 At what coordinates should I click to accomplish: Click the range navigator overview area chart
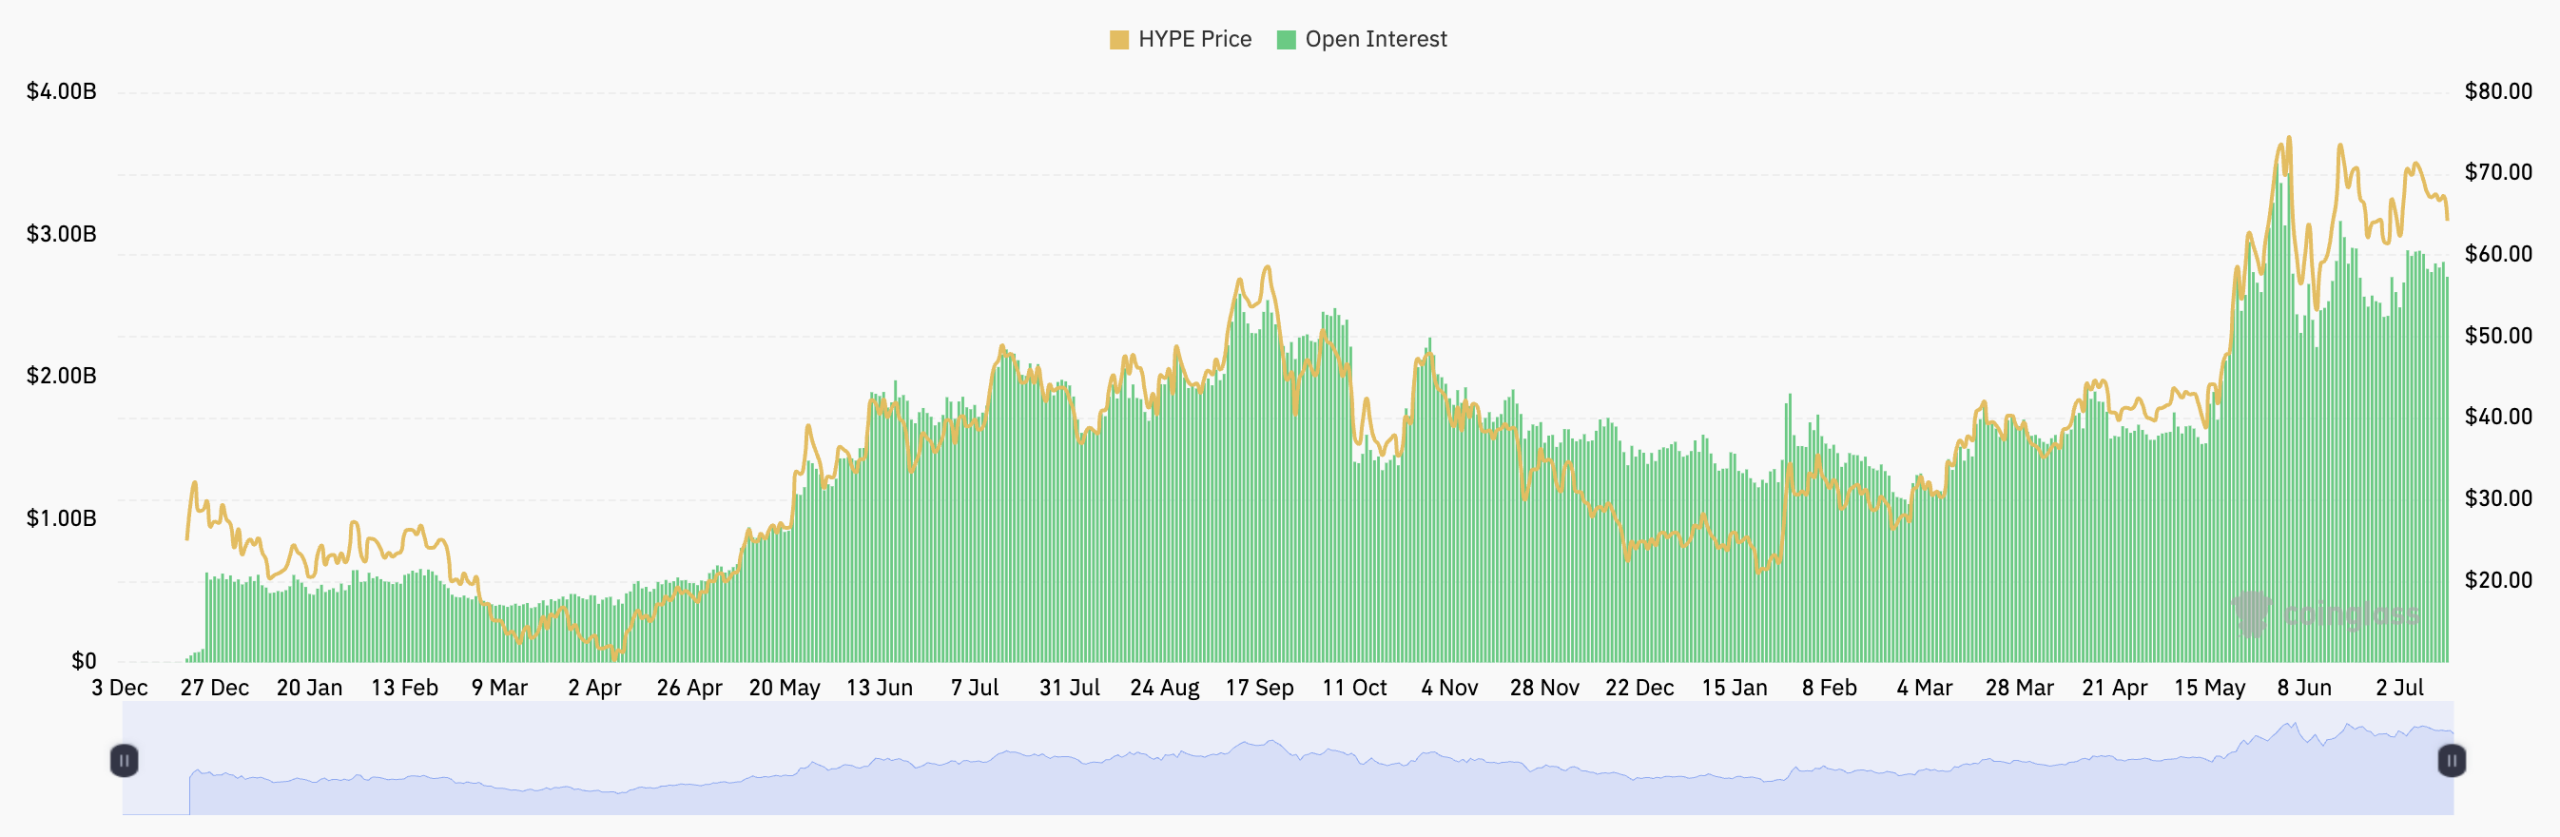(1288, 758)
